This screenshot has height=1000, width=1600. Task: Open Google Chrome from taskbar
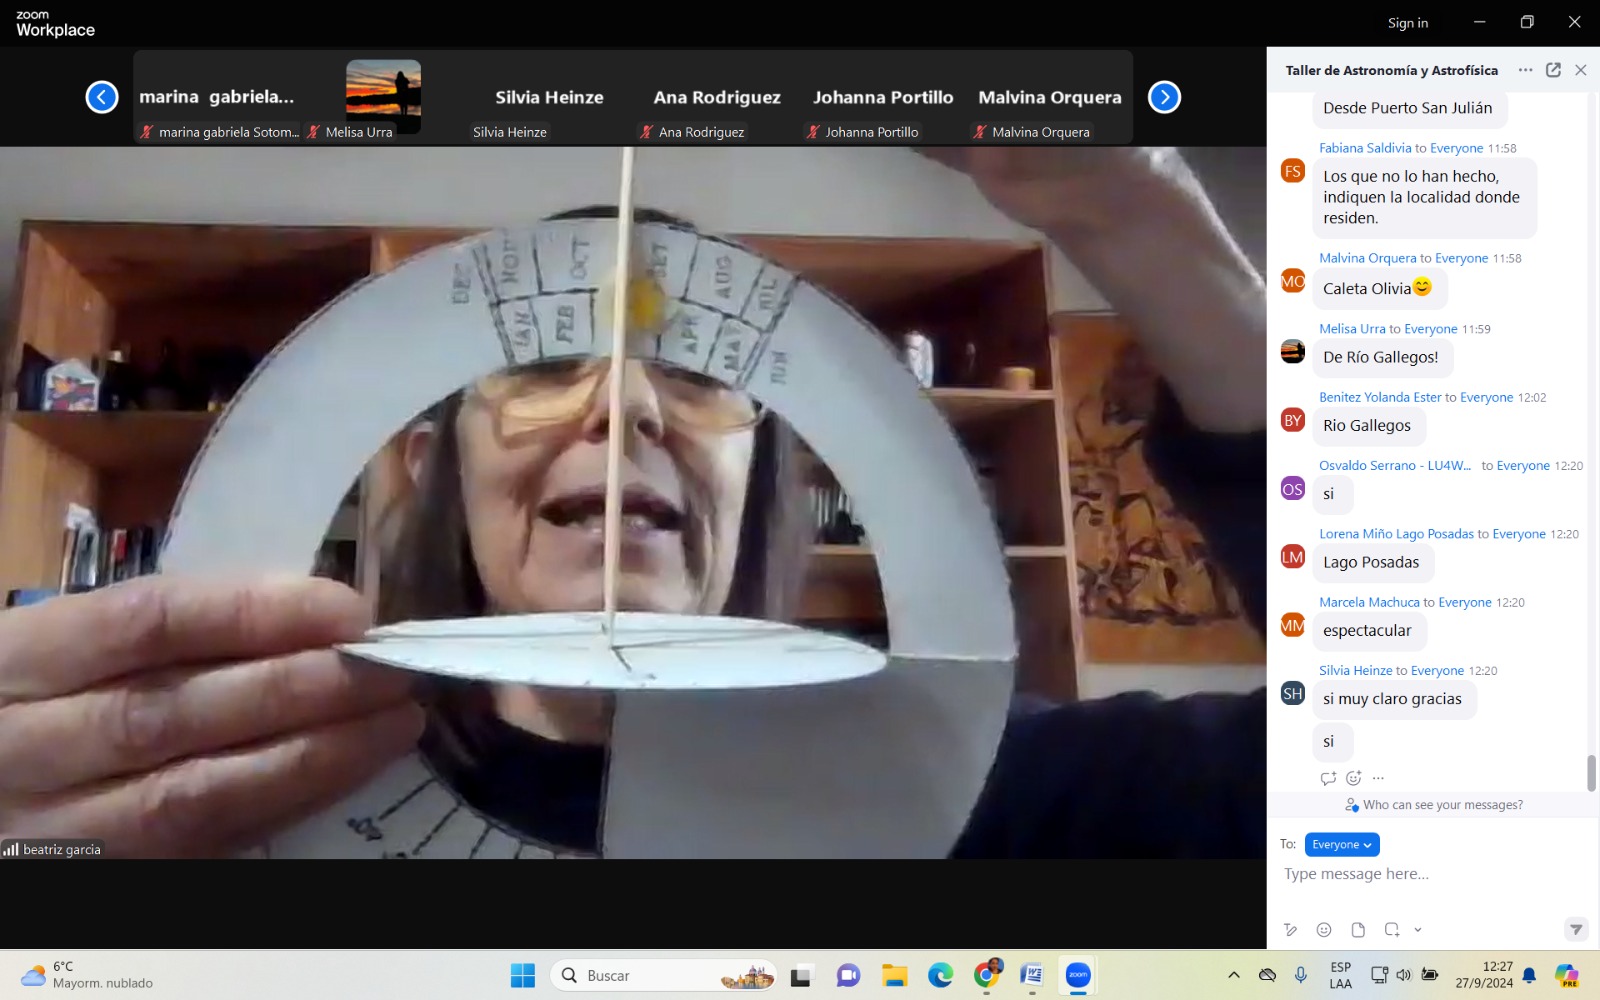click(987, 976)
